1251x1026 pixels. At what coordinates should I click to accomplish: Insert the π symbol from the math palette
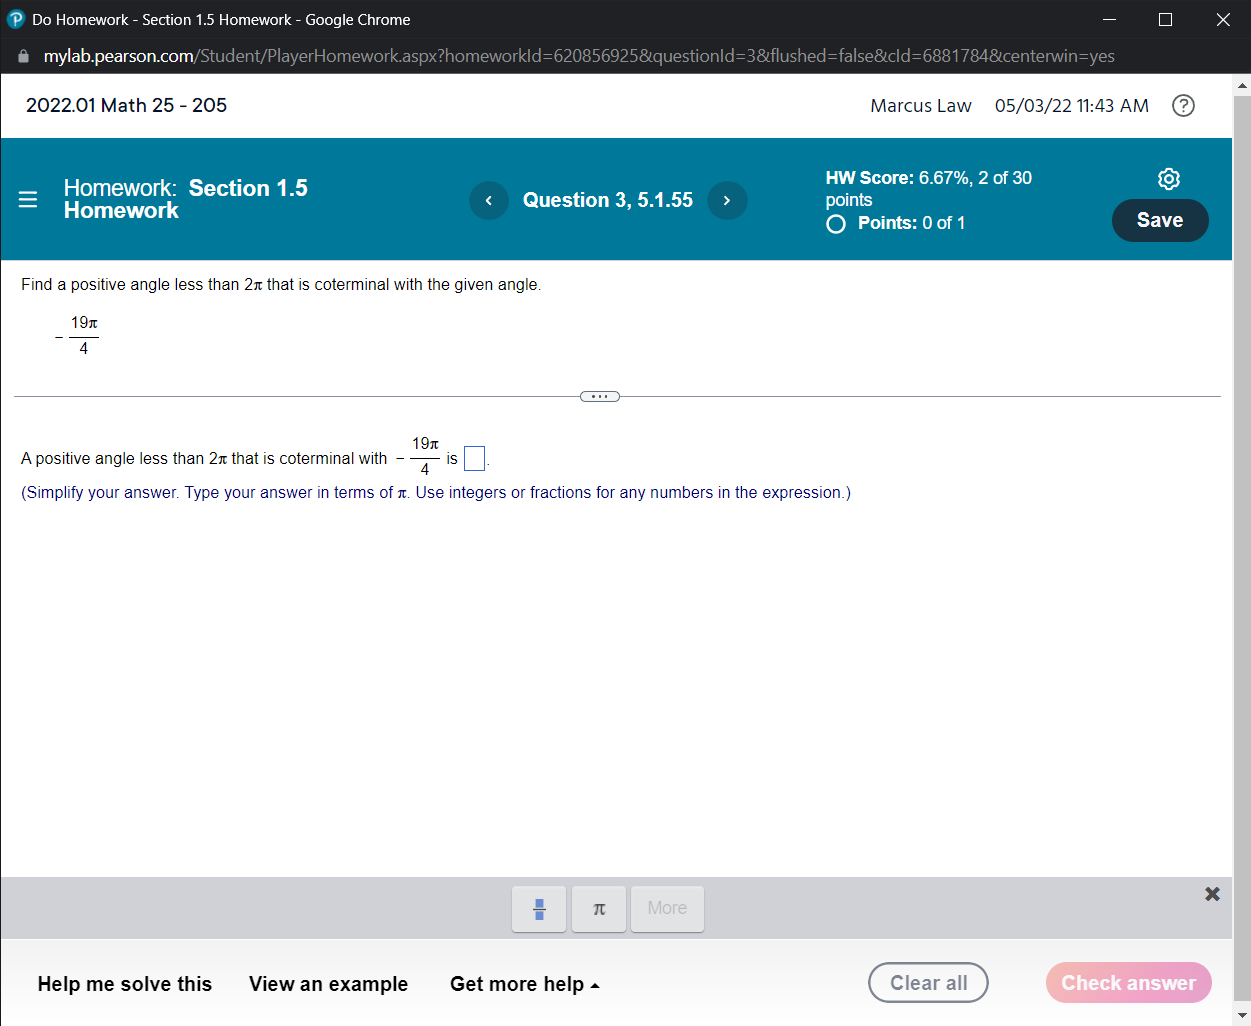point(598,908)
